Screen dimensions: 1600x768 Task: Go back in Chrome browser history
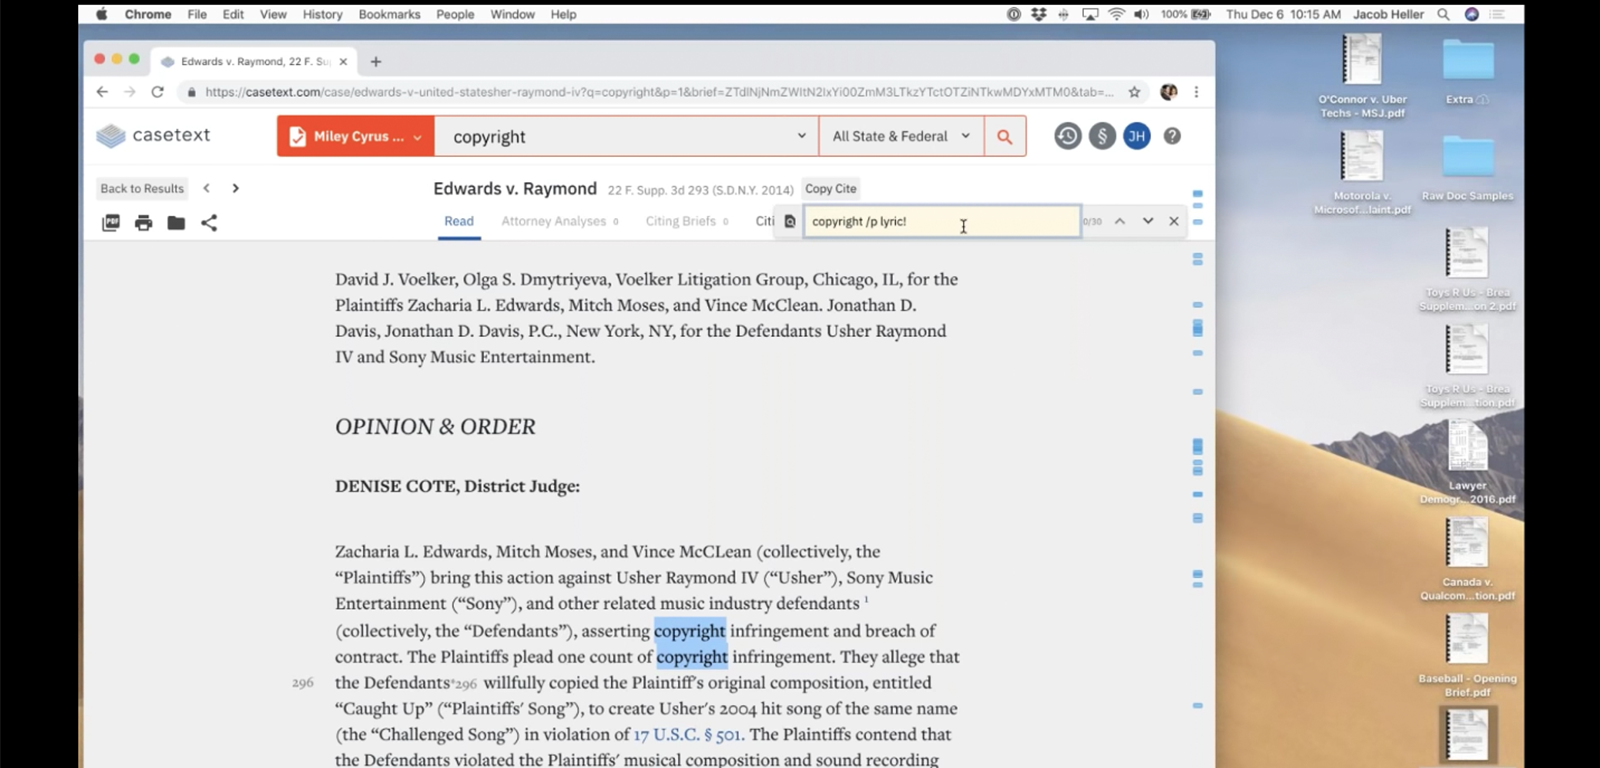[102, 92]
